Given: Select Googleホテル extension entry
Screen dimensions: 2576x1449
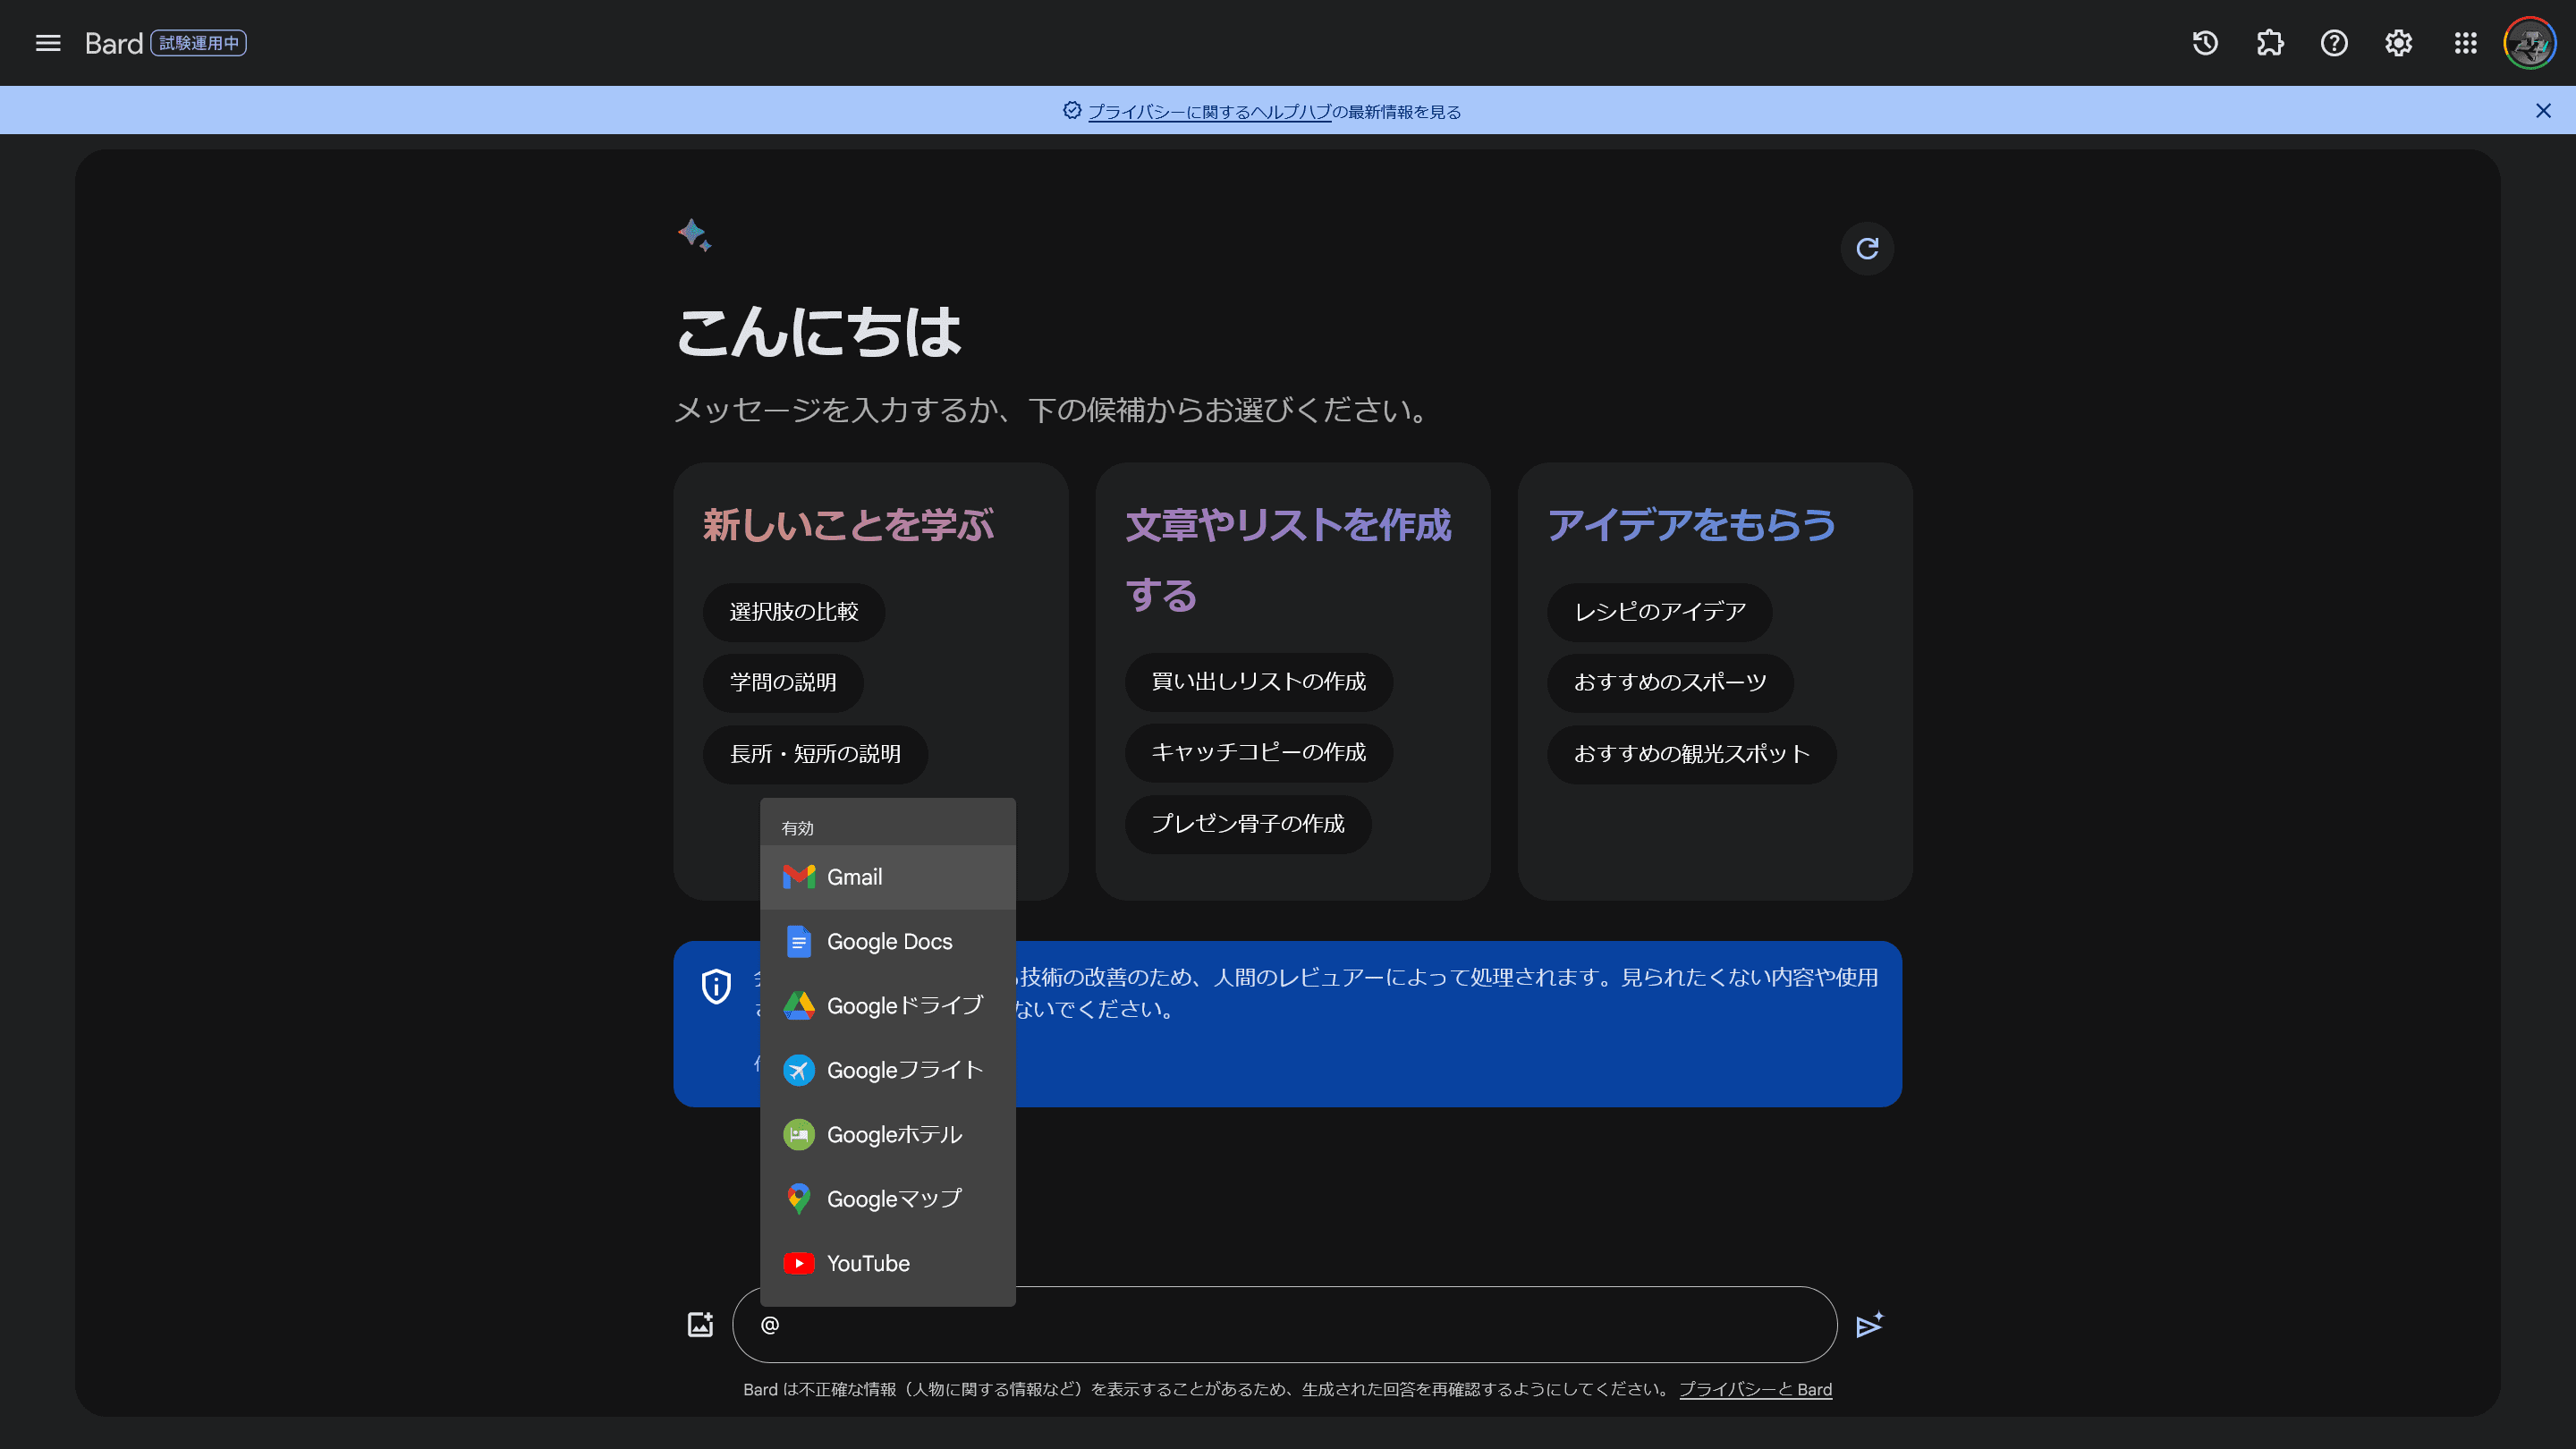Looking at the screenshot, I should point(888,1134).
